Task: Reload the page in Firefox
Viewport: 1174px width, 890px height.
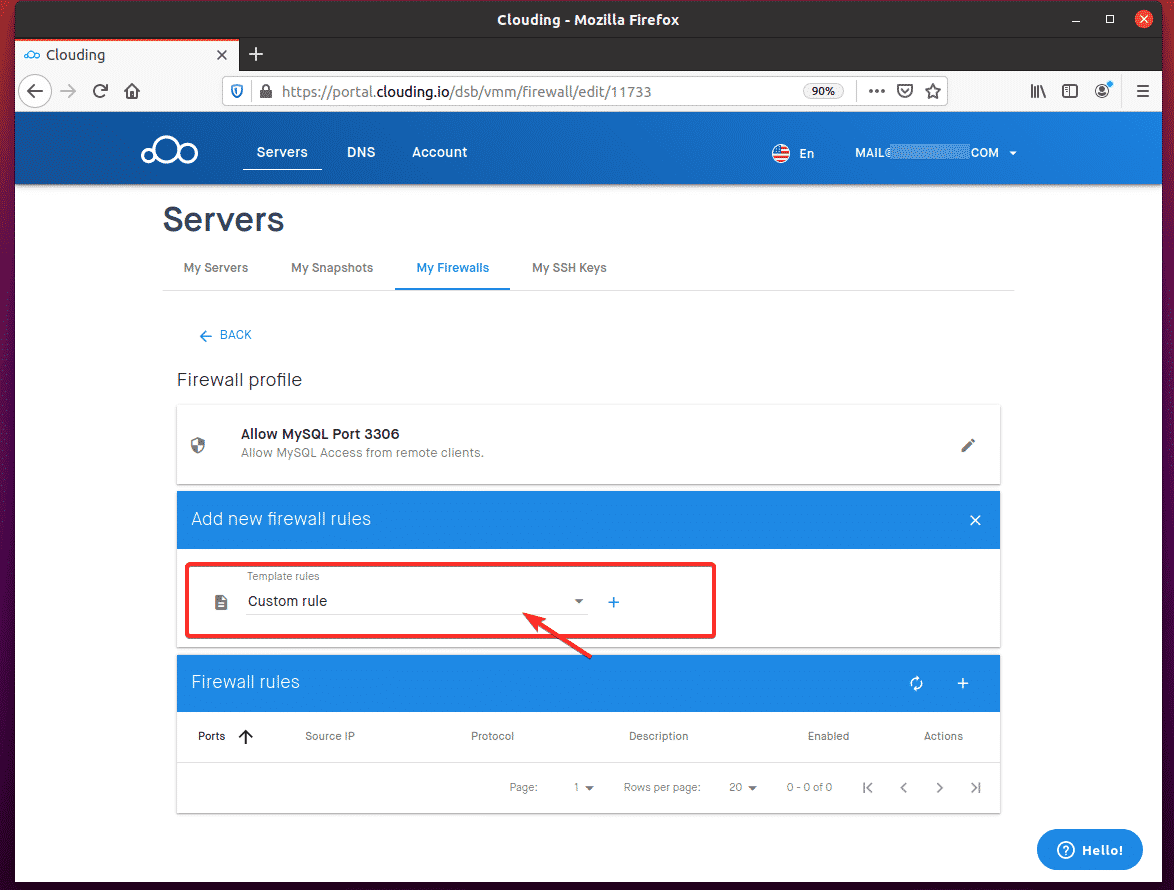Action: (x=100, y=91)
